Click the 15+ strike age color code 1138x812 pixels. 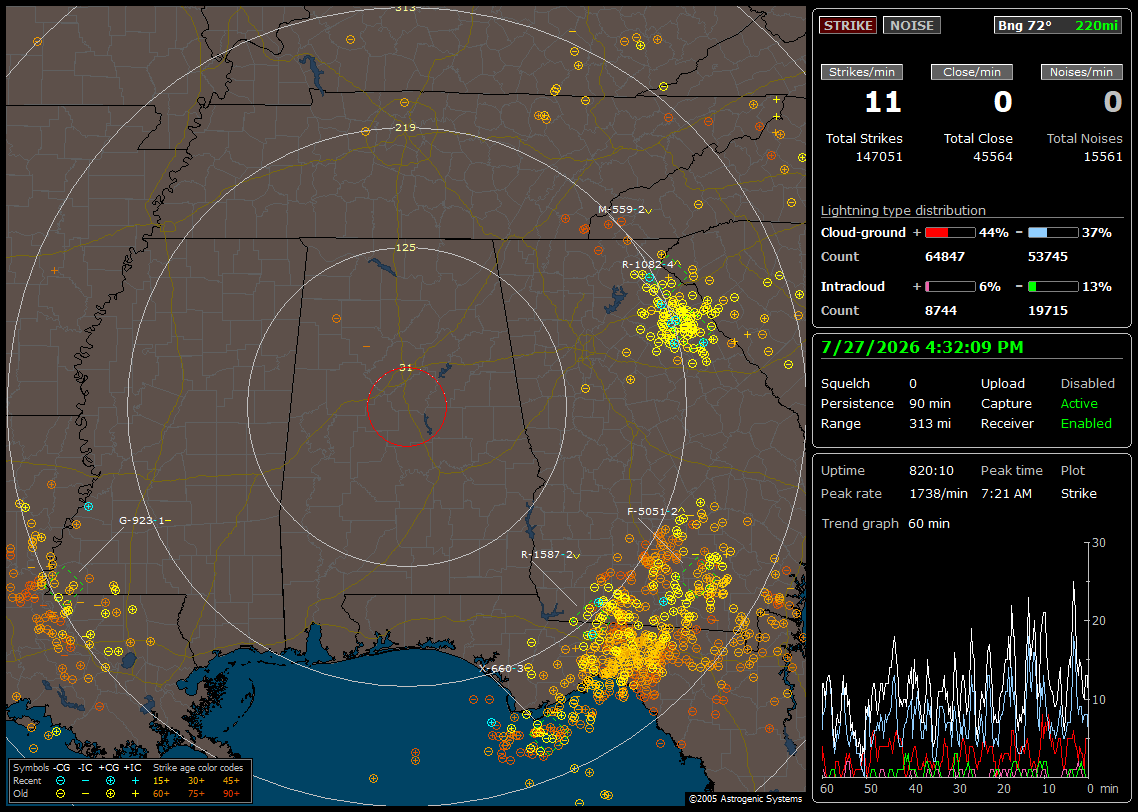161,781
